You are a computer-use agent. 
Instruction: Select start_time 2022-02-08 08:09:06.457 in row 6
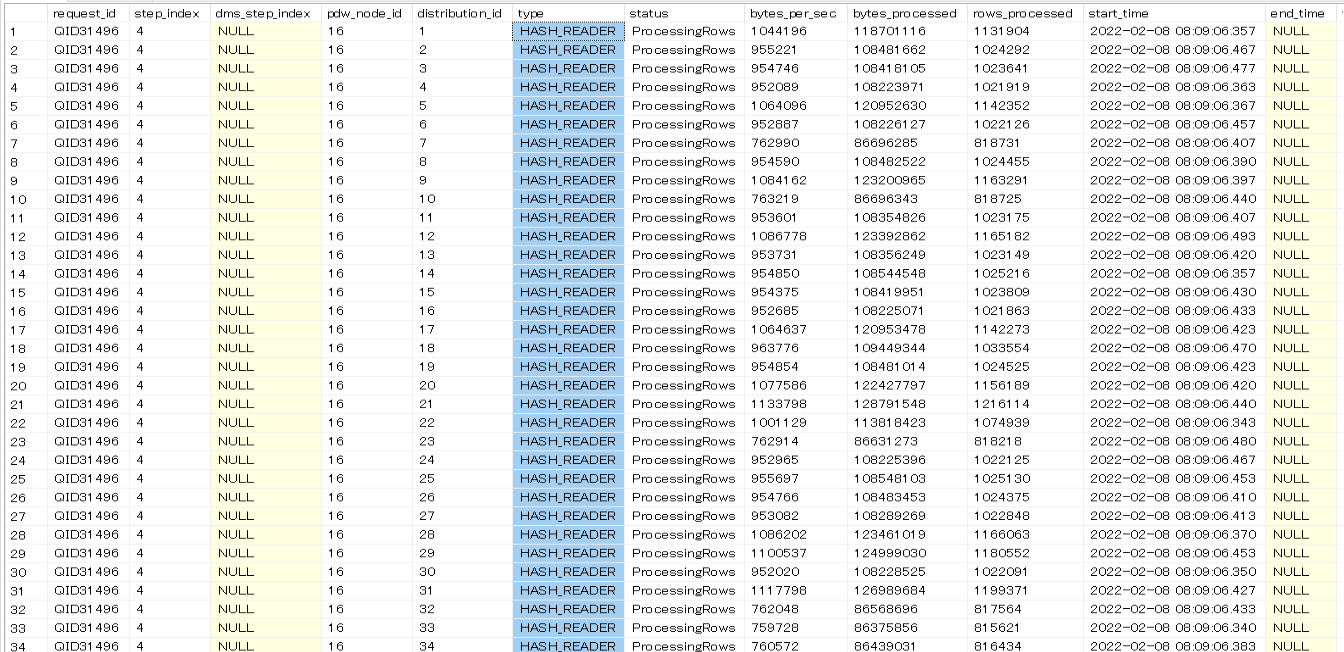[x=1173, y=125]
